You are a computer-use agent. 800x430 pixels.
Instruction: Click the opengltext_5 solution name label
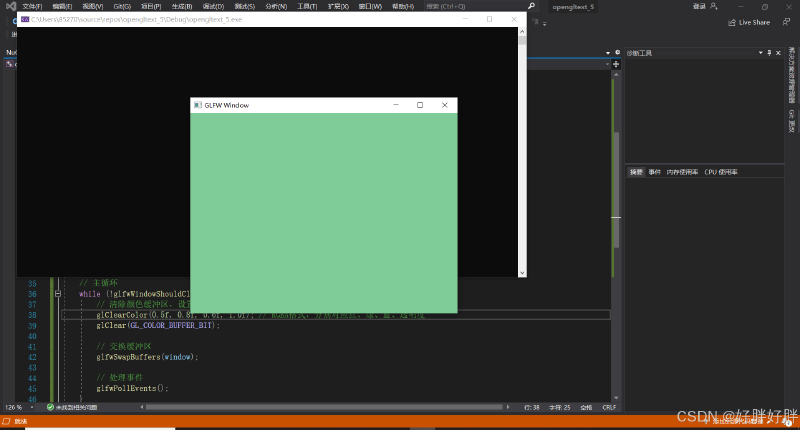[x=573, y=7]
